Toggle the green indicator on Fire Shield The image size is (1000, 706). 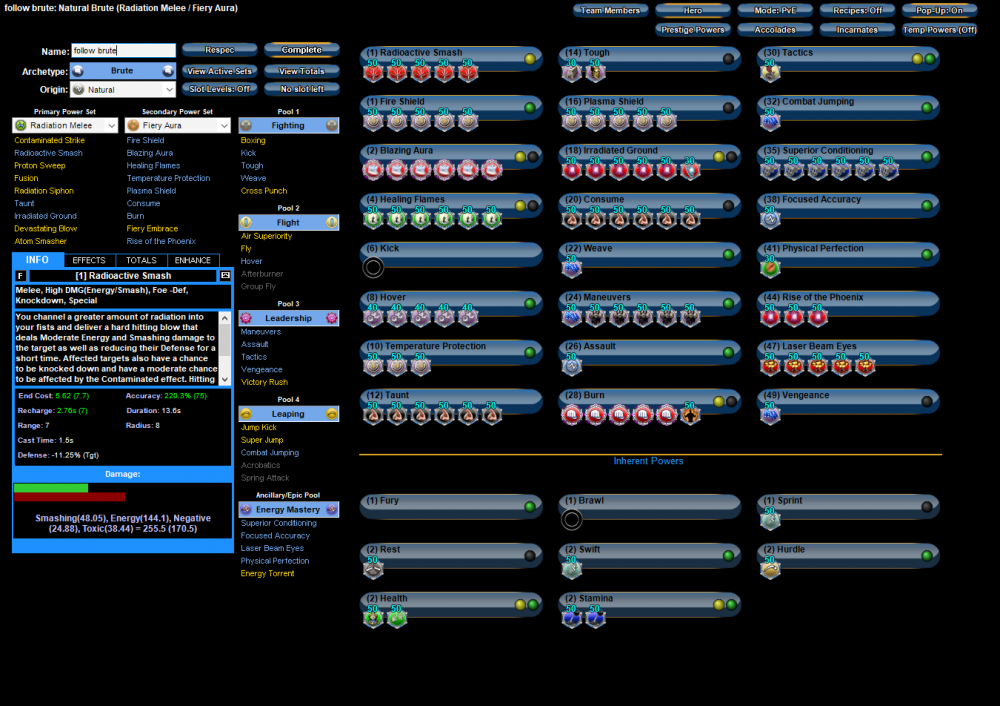(531, 108)
